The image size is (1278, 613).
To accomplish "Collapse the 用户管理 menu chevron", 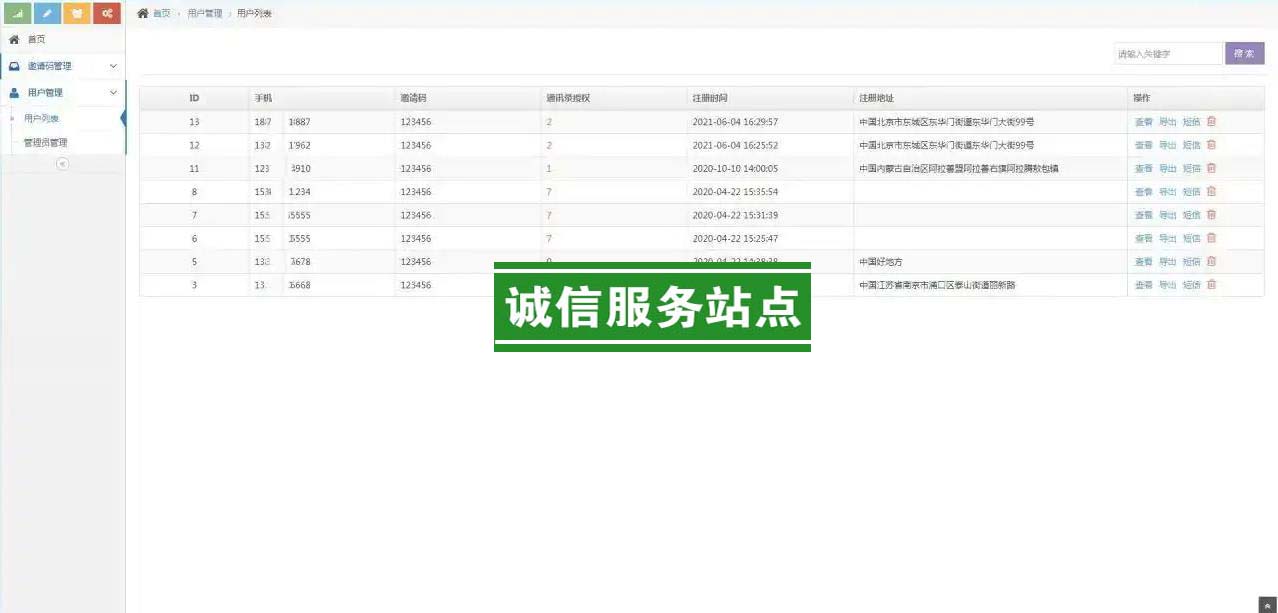I will (113, 93).
